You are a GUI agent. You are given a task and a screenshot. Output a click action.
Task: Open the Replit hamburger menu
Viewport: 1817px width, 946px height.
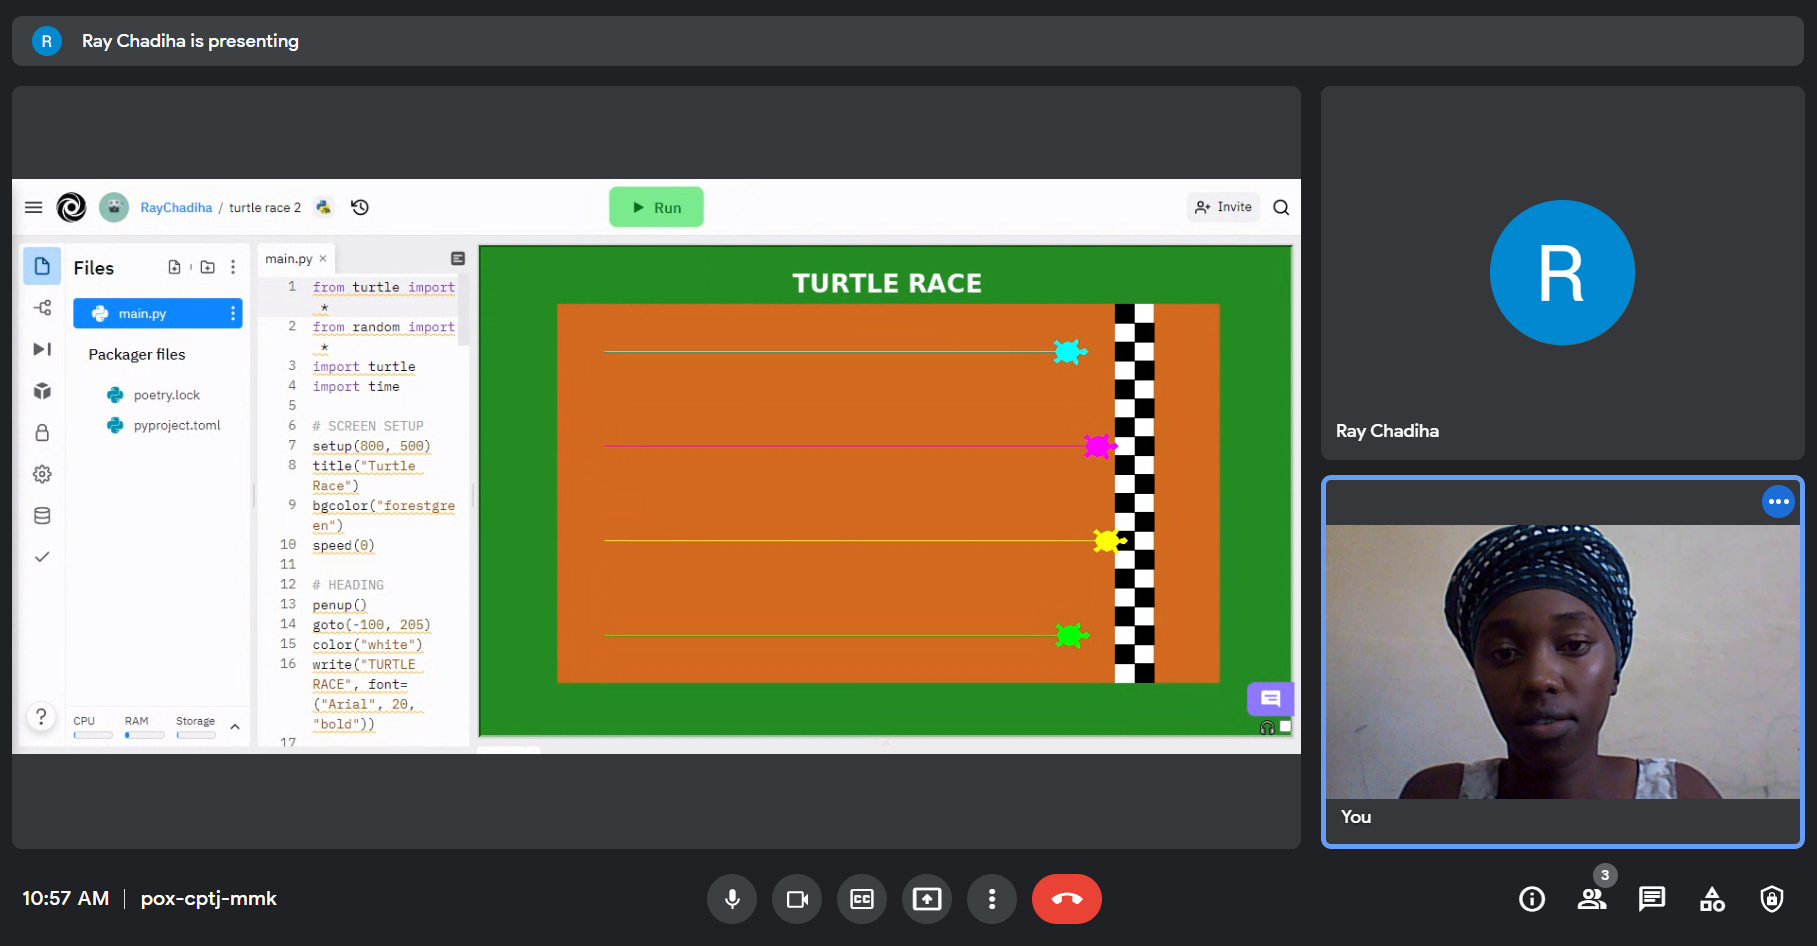click(33, 207)
